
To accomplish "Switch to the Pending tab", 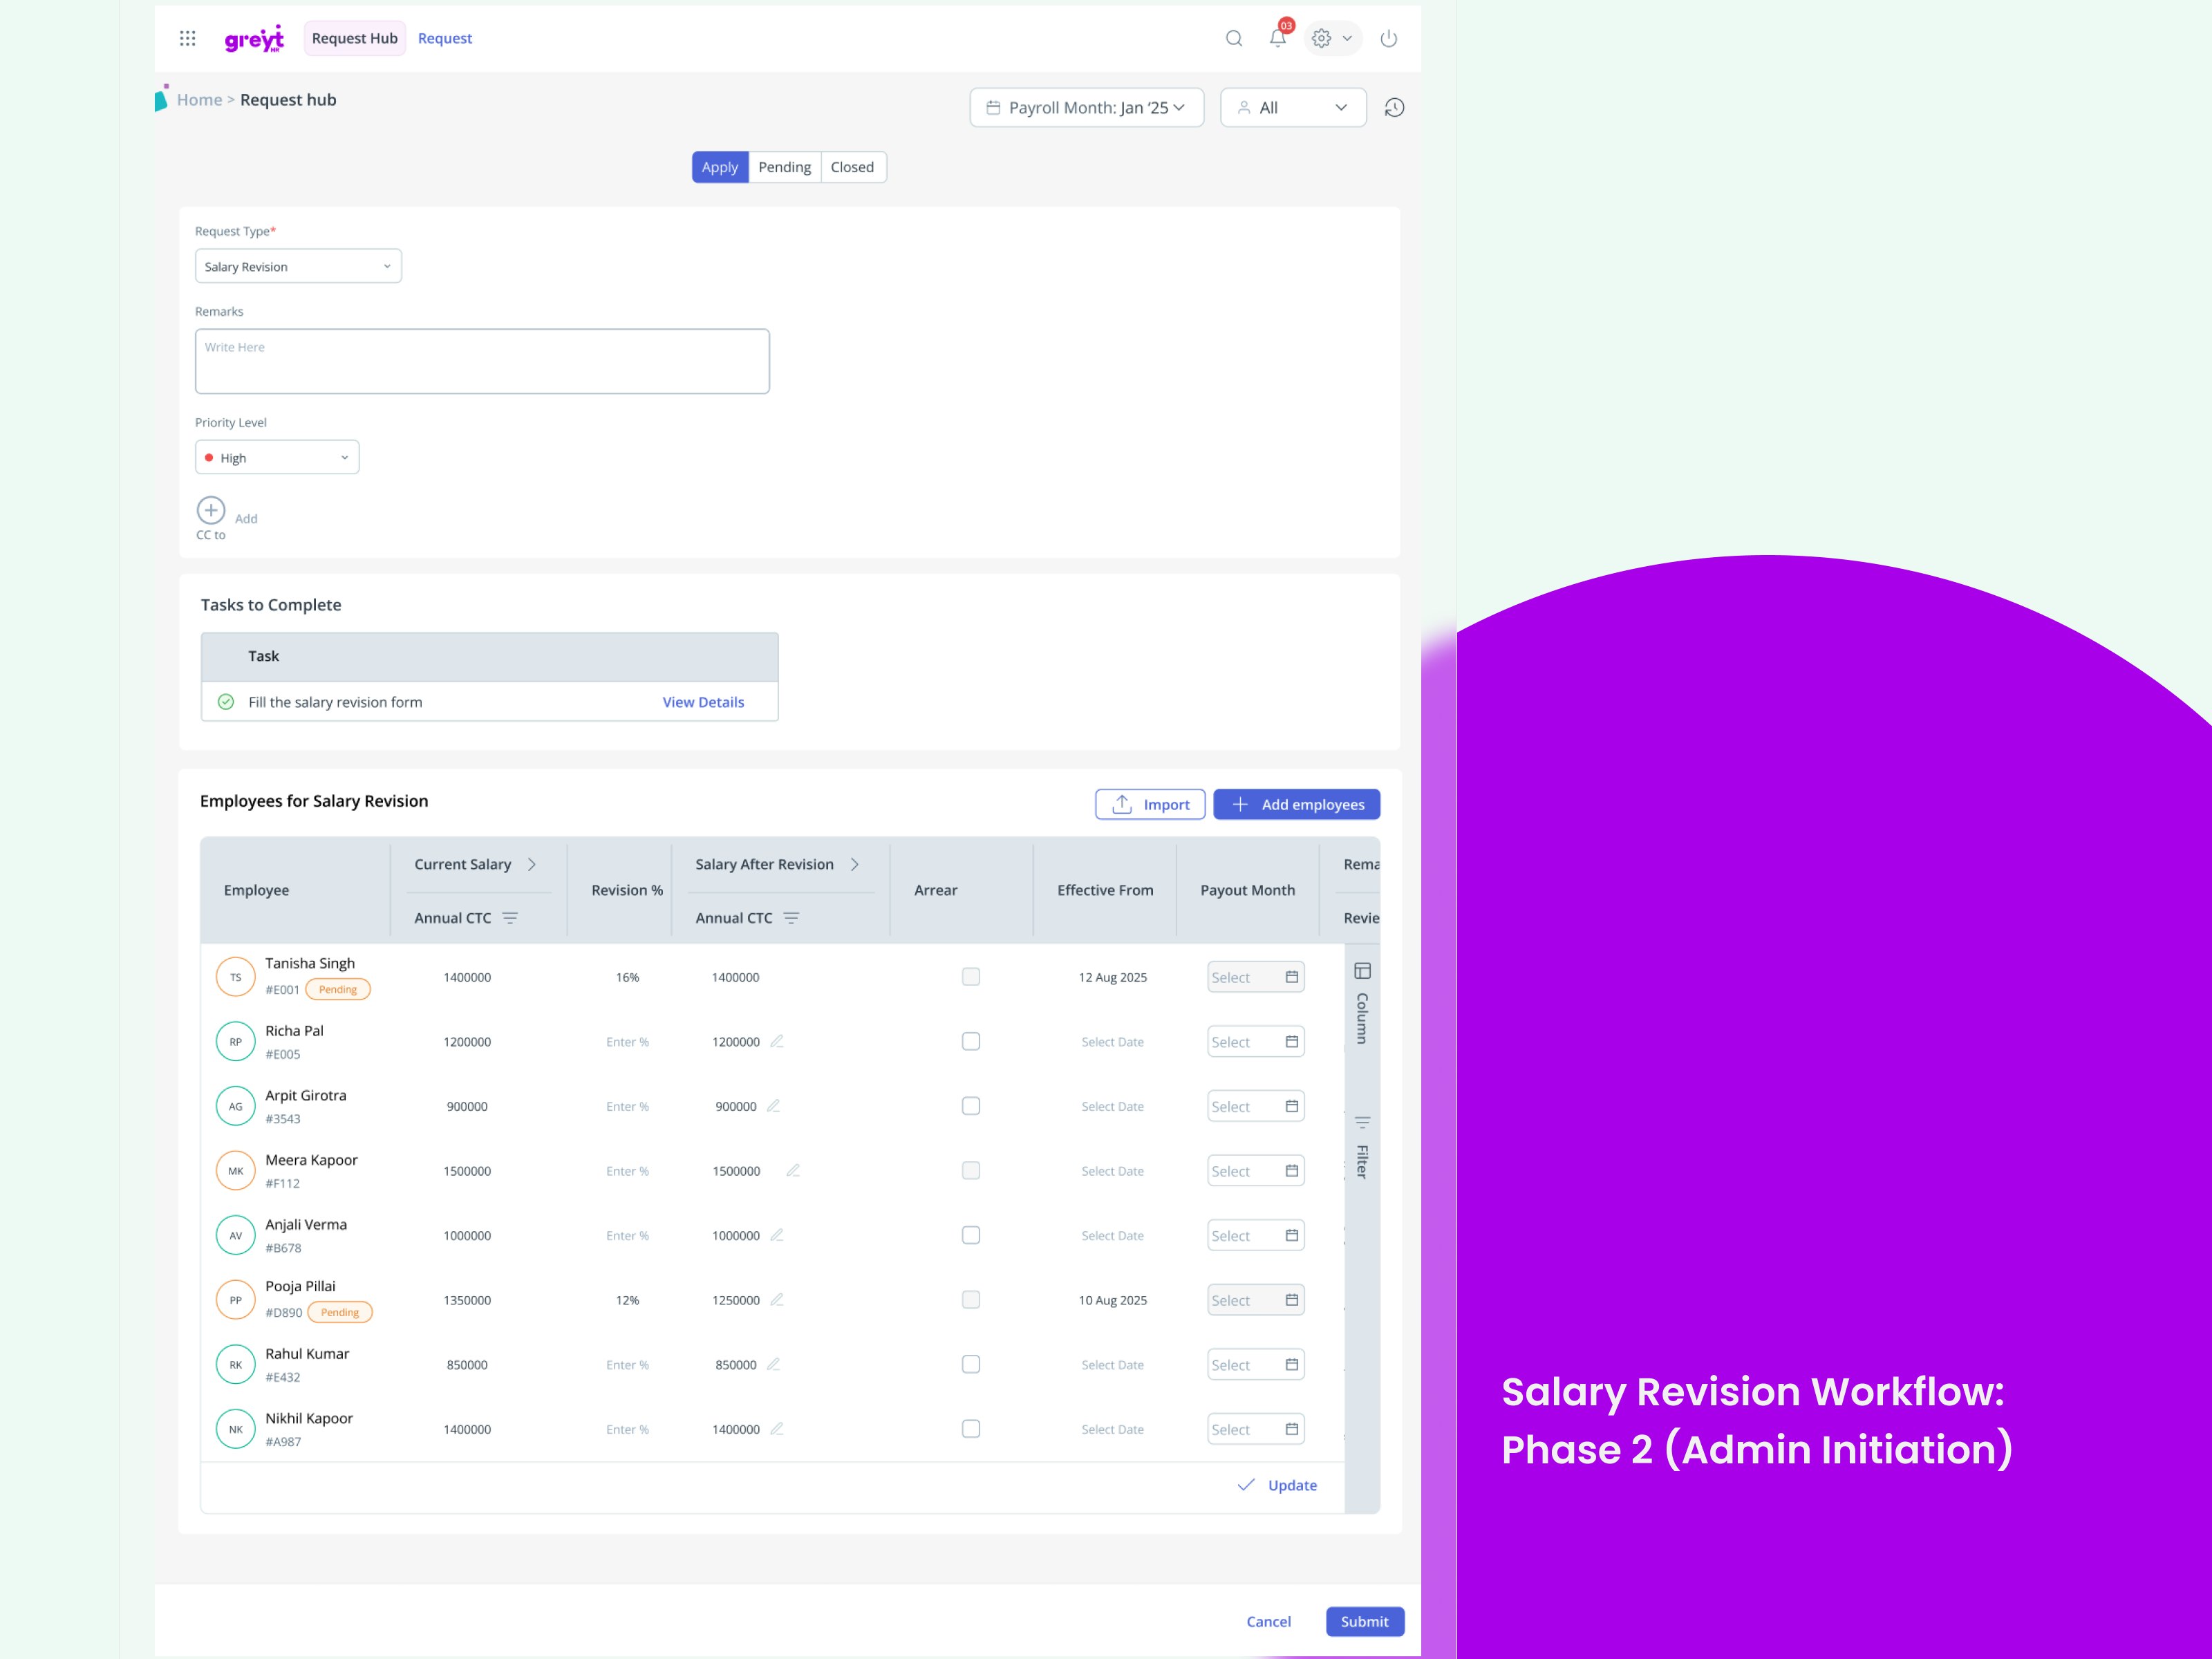I will (784, 167).
